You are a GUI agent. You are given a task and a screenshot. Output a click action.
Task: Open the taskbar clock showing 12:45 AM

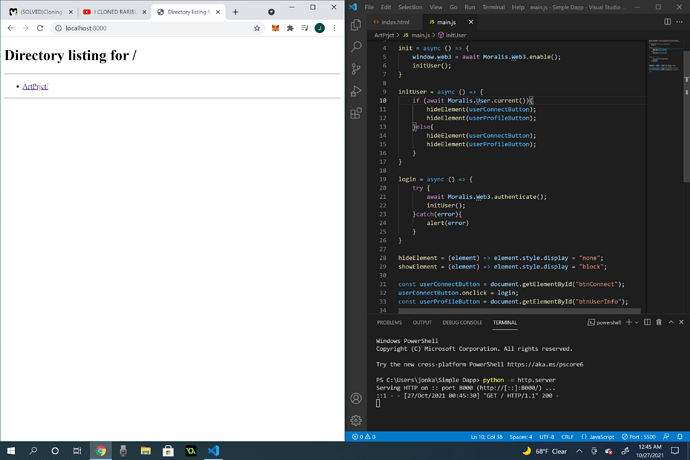649,451
